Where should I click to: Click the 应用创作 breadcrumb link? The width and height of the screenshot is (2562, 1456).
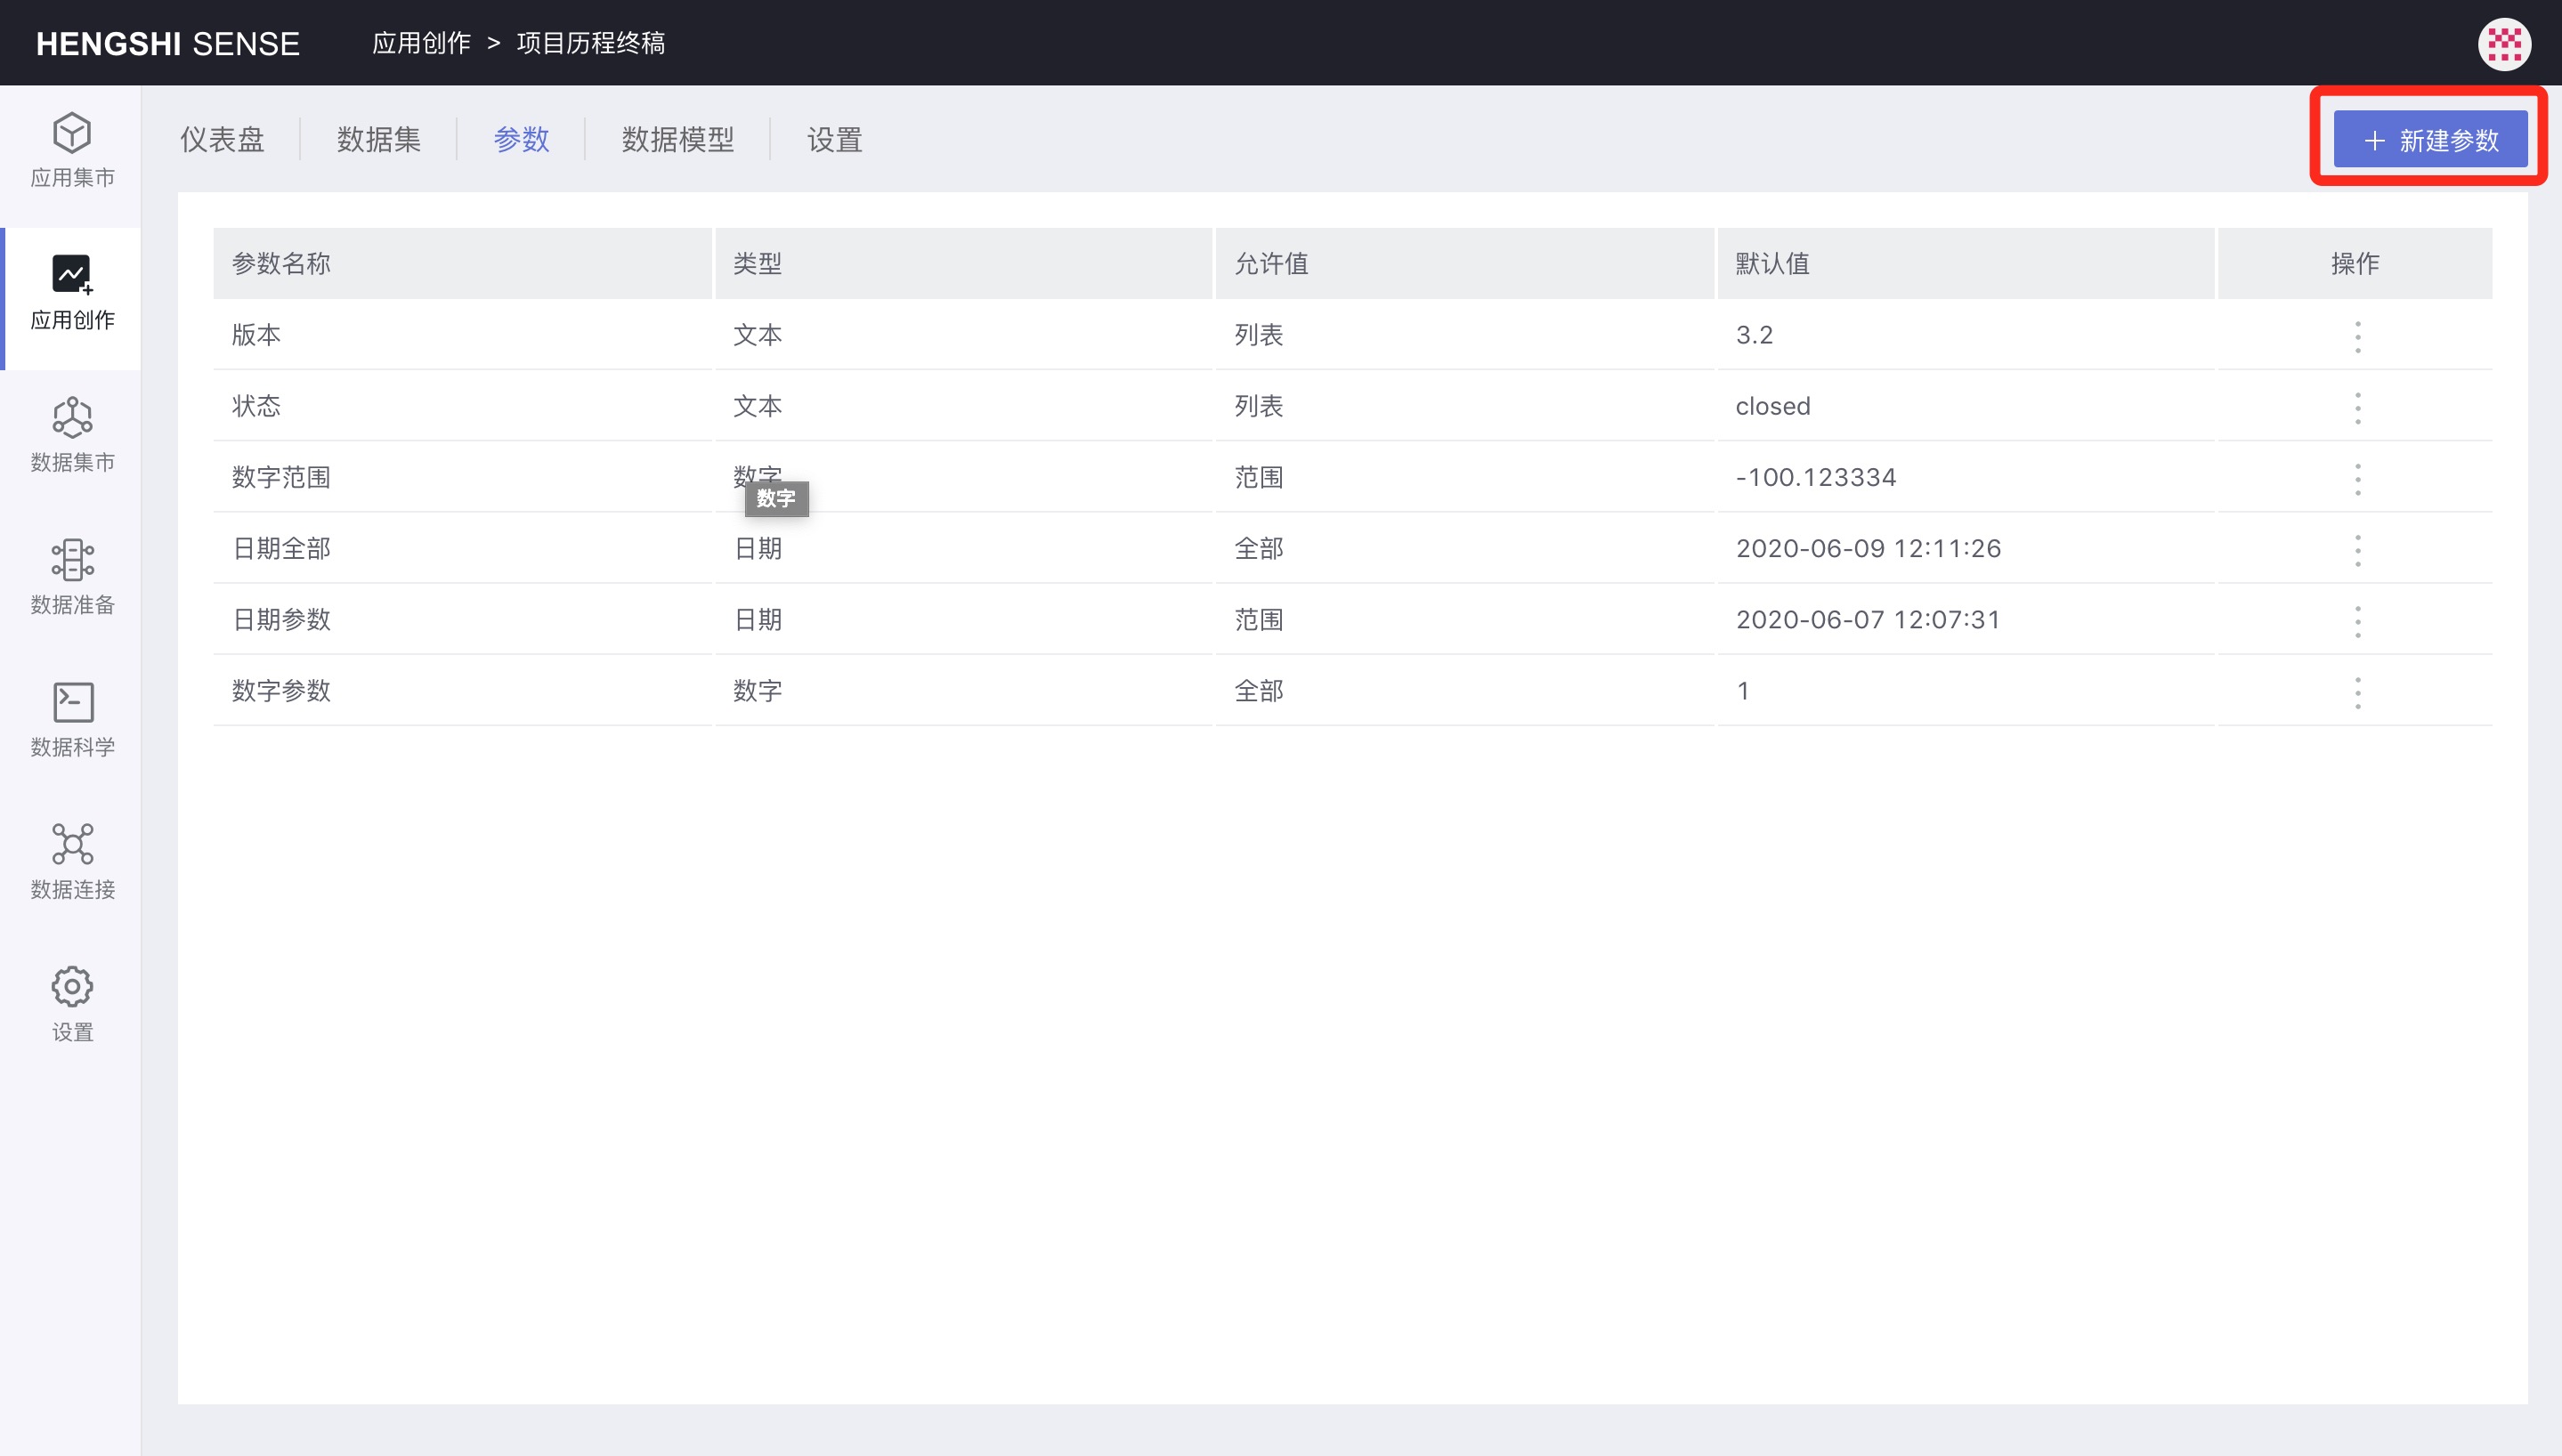coord(421,43)
